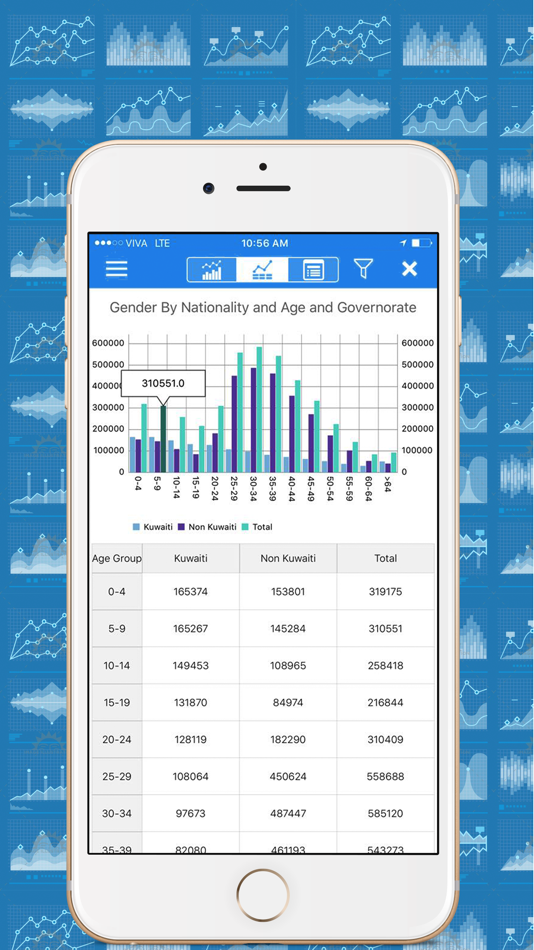This screenshot has height=950, width=534.
Task: Click the Age Group column header
Action: pyautogui.click(x=117, y=559)
